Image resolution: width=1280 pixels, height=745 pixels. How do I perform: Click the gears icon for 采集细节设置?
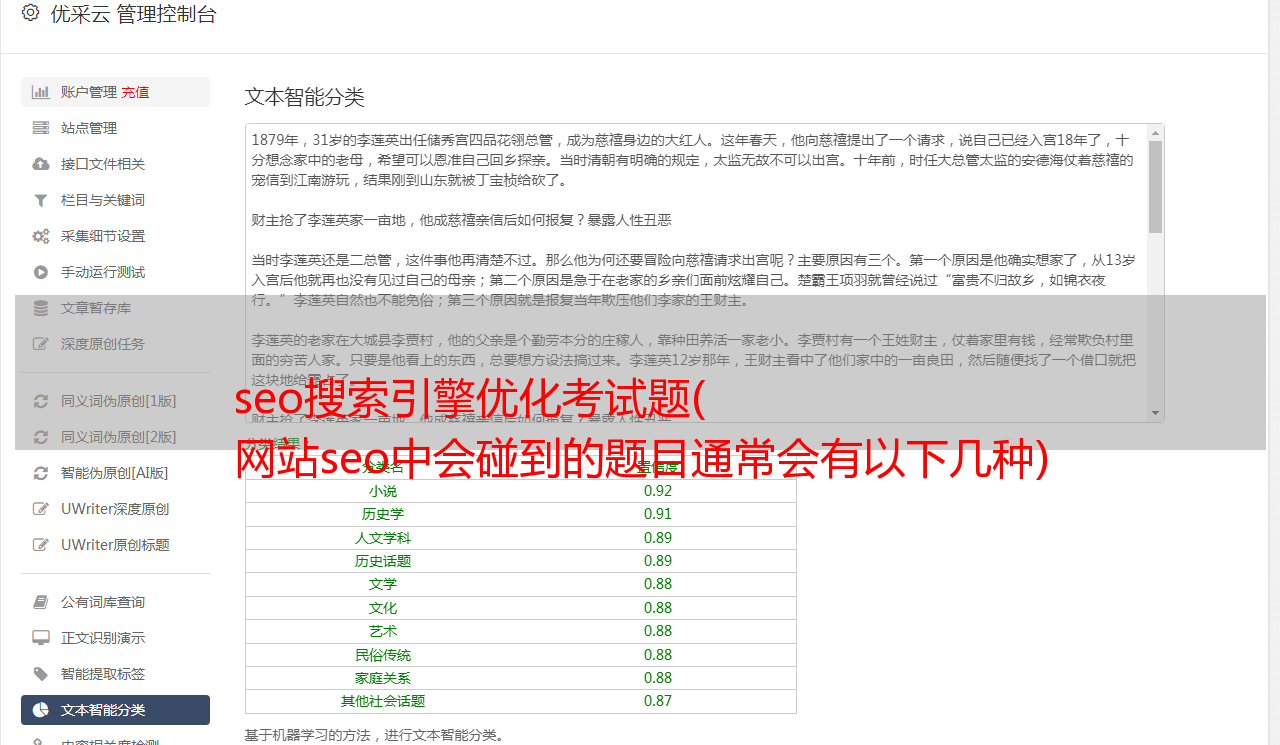click(x=41, y=236)
